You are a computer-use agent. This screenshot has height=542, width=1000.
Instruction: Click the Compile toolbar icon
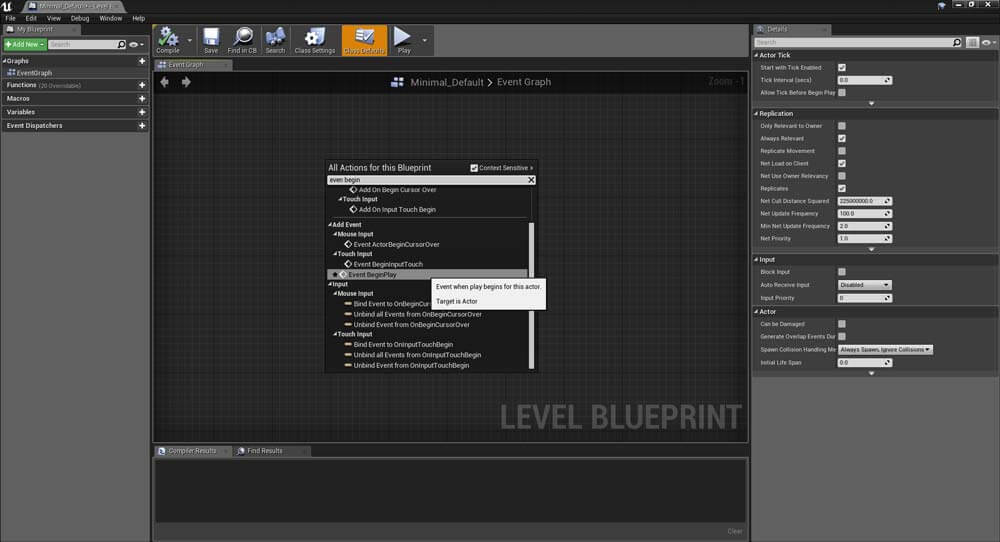point(168,40)
